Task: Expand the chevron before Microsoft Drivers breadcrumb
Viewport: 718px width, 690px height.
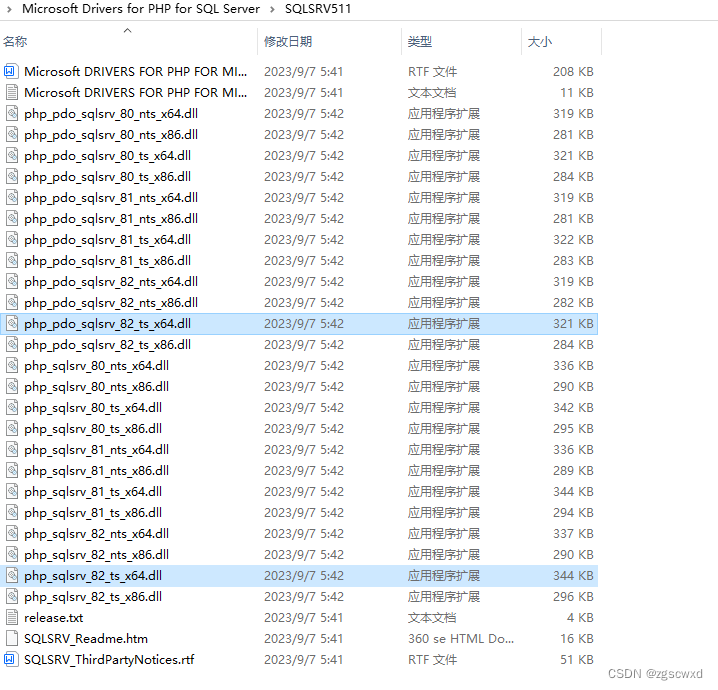Action: pyautogui.click(x=9, y=9)
